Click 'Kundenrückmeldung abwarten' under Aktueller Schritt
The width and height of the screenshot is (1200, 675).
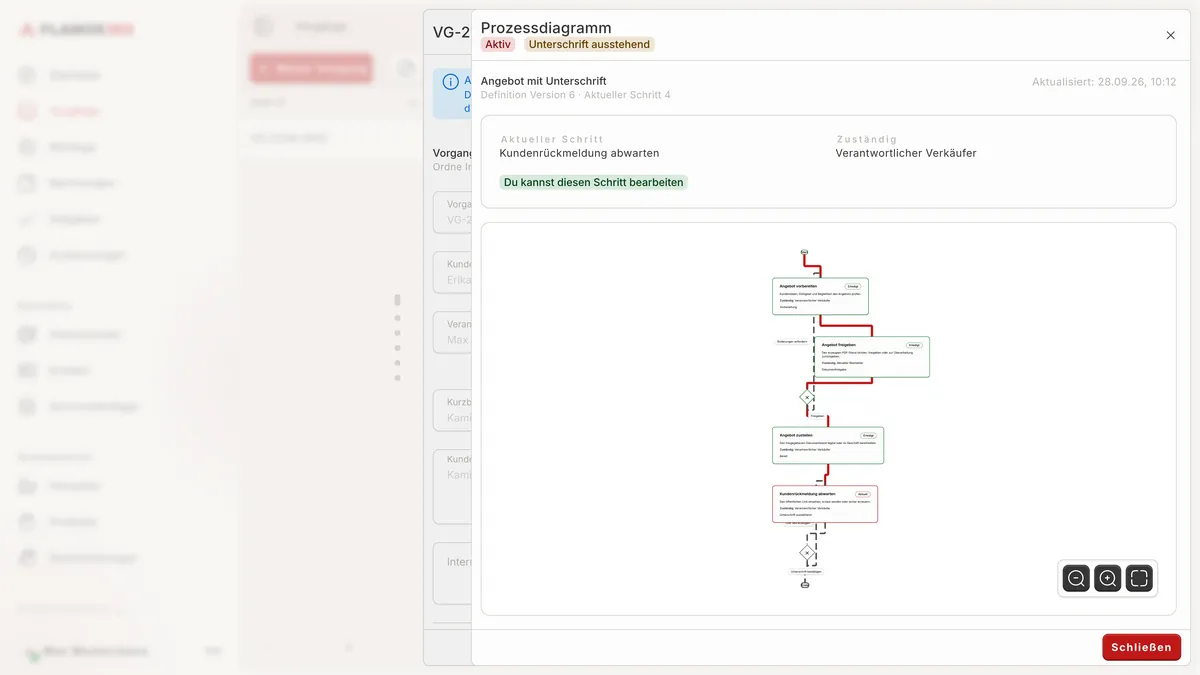tap(580, 153)
